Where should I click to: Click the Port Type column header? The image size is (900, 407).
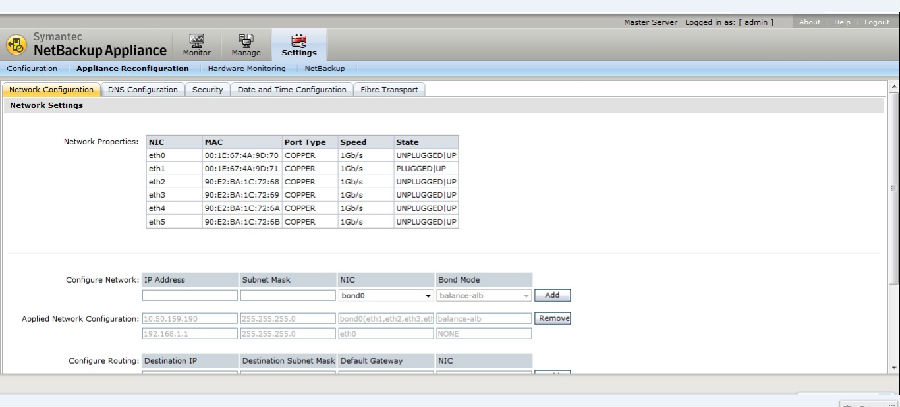[x=310, y=142]
